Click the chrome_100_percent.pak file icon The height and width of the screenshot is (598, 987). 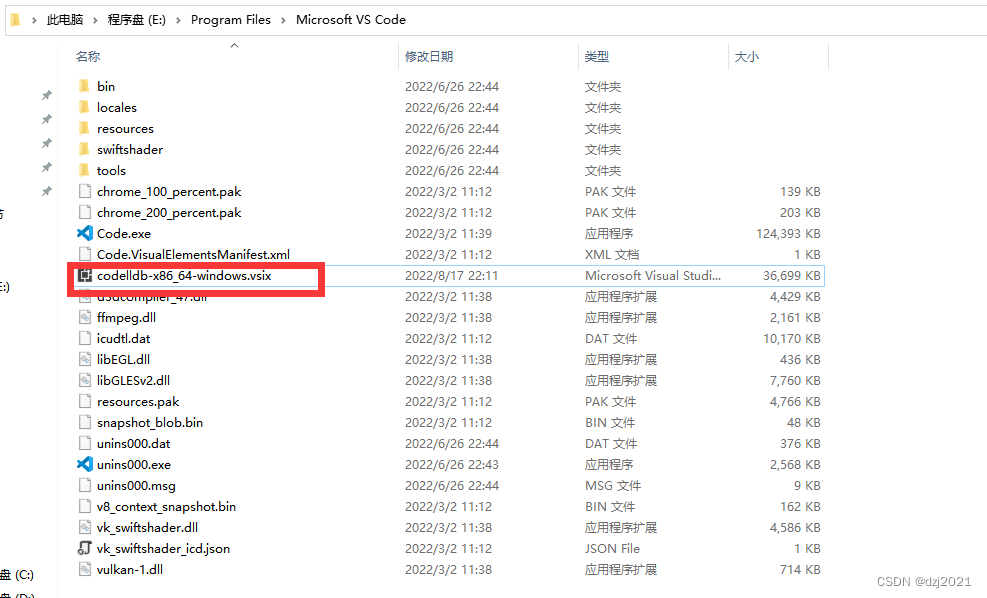pos(85,191)
